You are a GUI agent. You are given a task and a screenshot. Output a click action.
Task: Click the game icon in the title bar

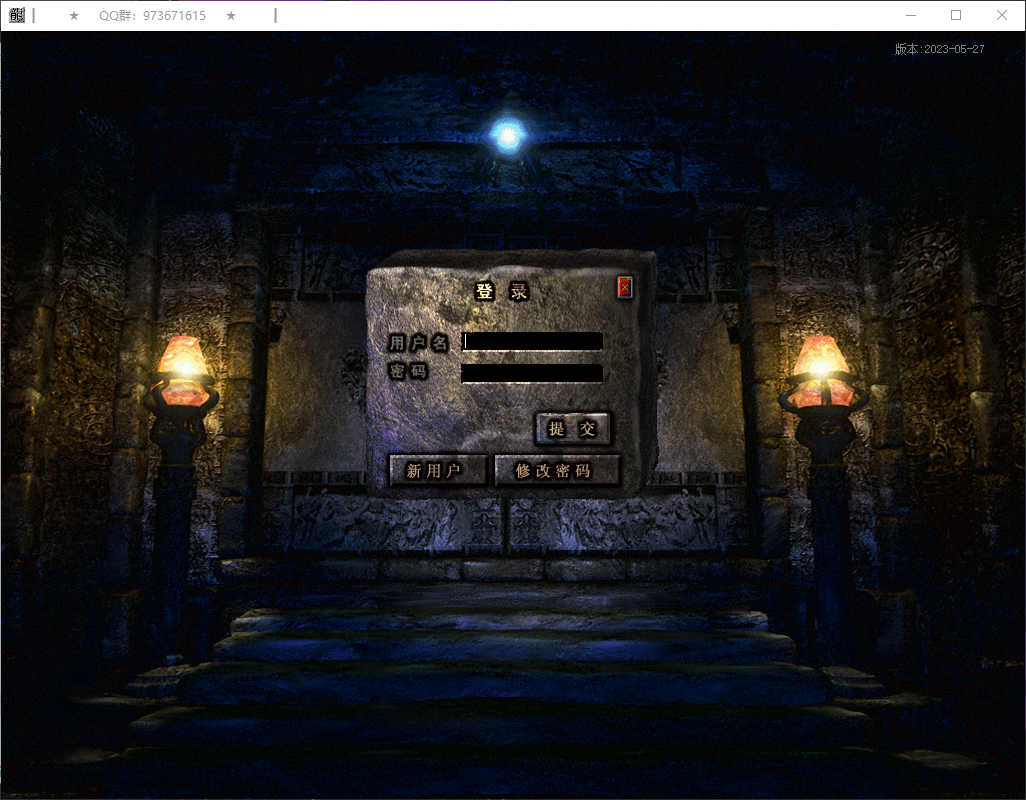(x=17, y=15)
